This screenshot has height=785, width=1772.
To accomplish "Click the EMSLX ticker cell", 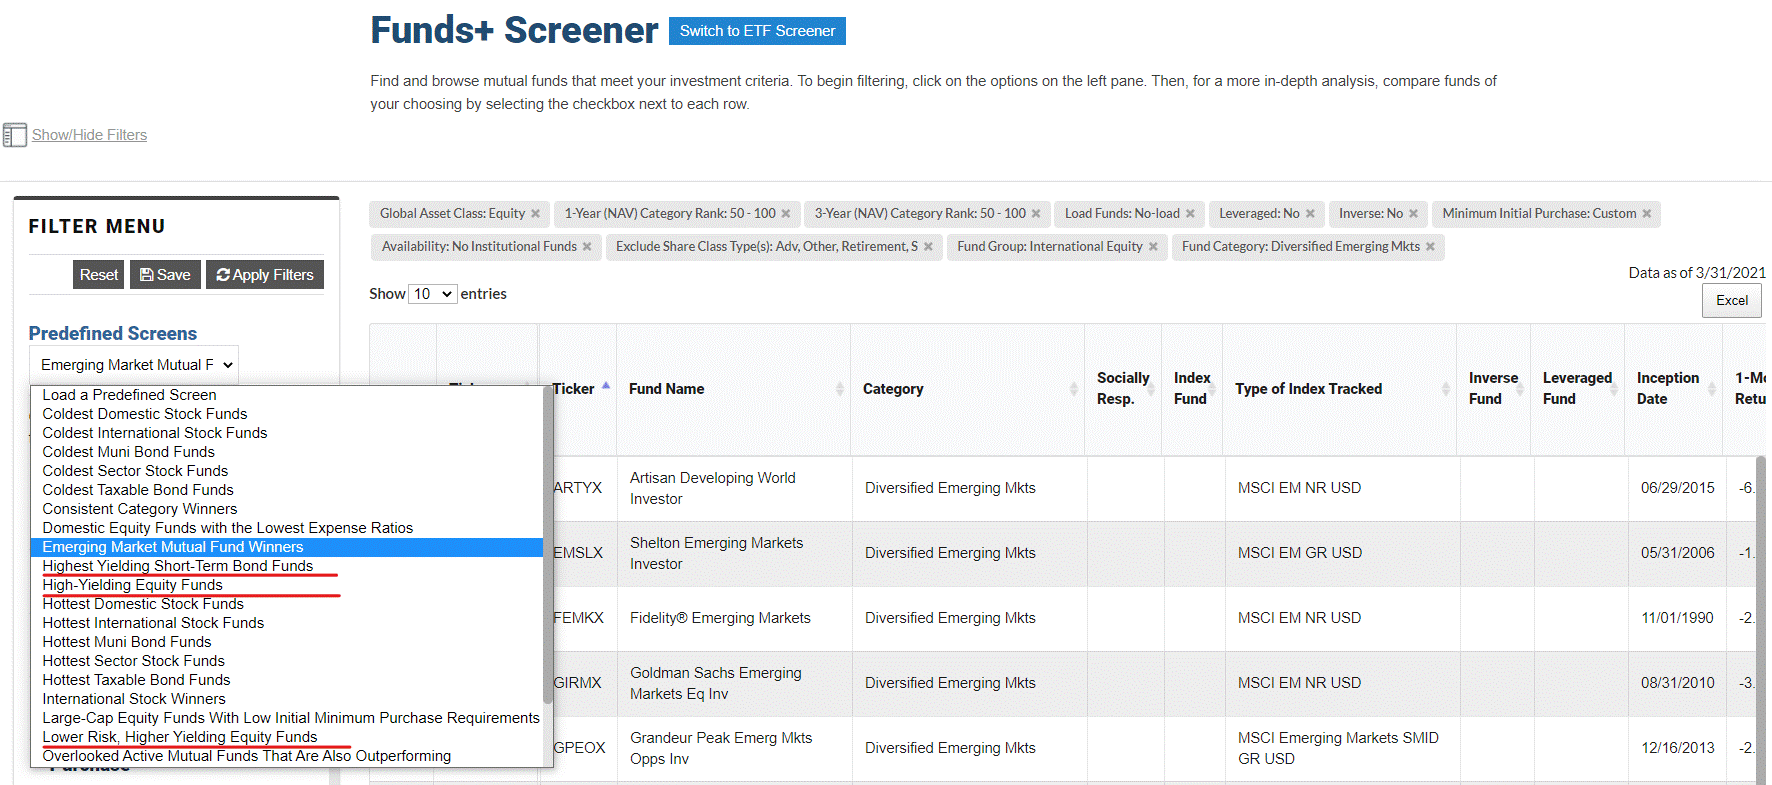I will [578, 553].
